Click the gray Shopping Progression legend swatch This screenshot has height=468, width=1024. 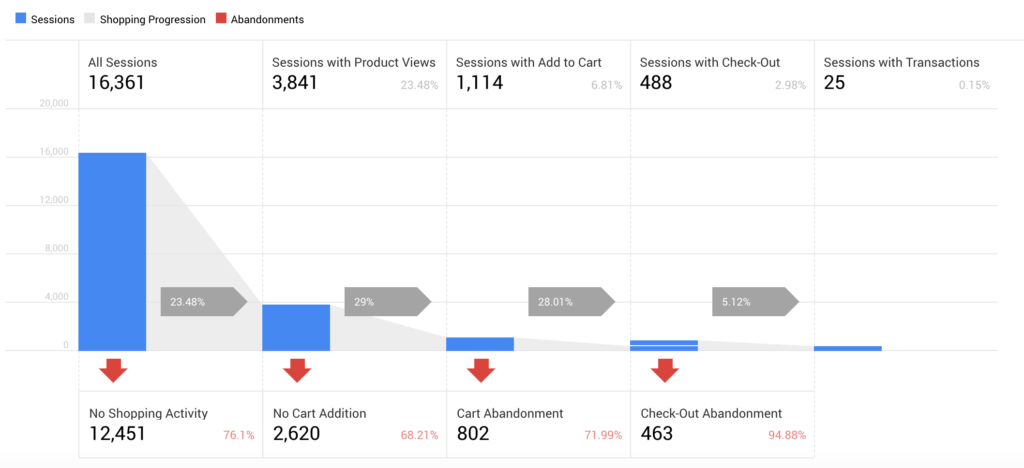[88, 19]
